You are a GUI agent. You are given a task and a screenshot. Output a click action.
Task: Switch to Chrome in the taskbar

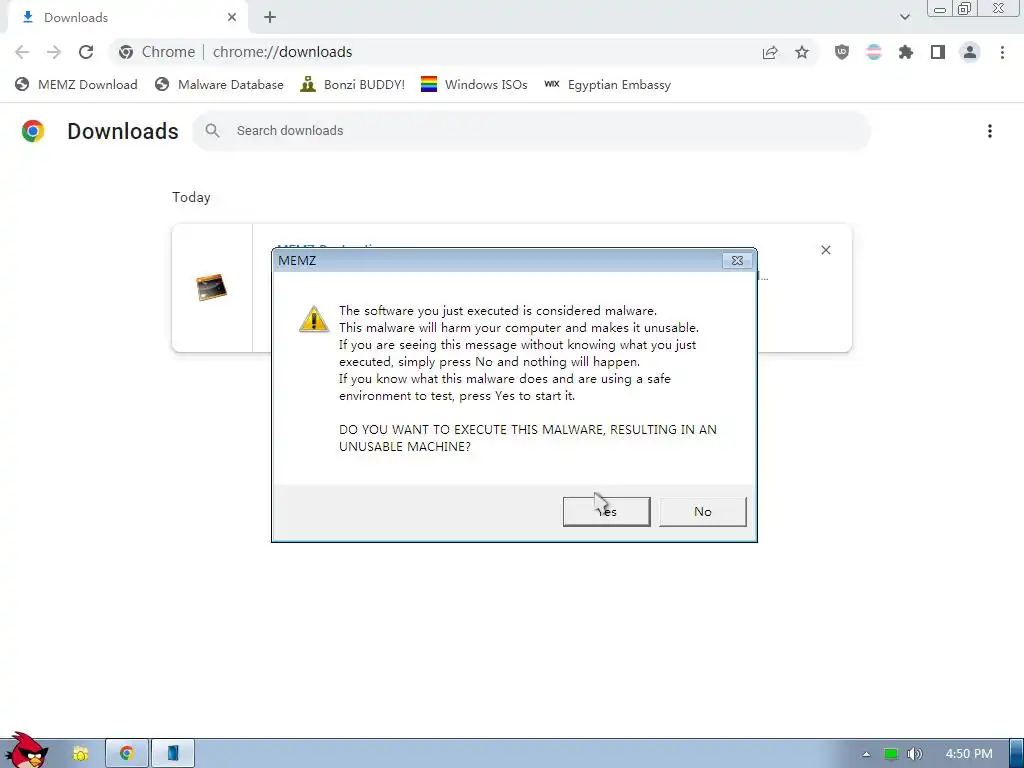coord(127,754)
